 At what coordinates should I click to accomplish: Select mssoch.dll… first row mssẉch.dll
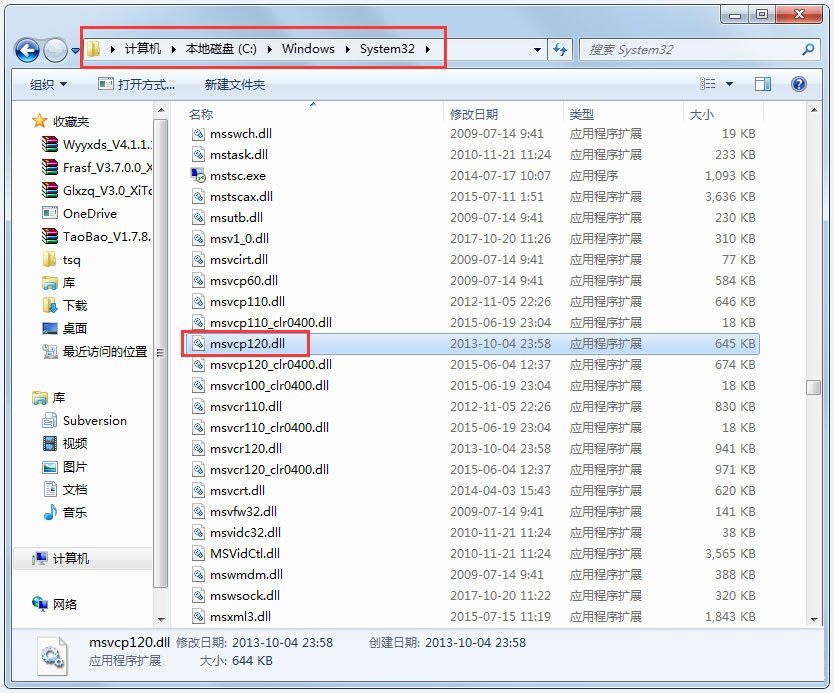(240, 133)
